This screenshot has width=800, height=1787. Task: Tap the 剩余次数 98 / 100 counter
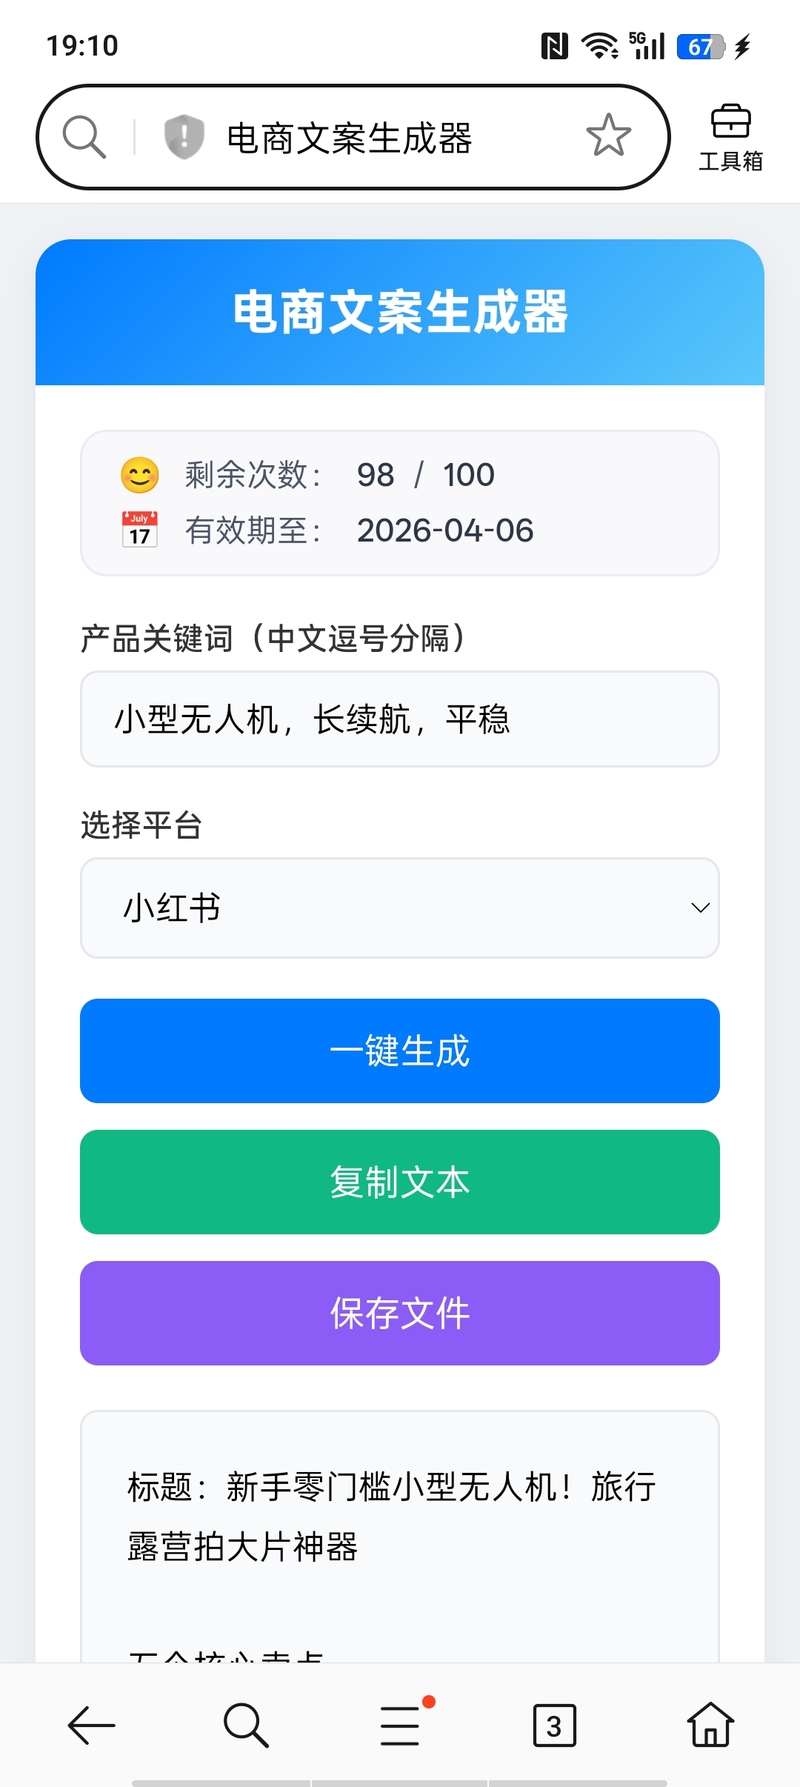[x=425, y=475]
